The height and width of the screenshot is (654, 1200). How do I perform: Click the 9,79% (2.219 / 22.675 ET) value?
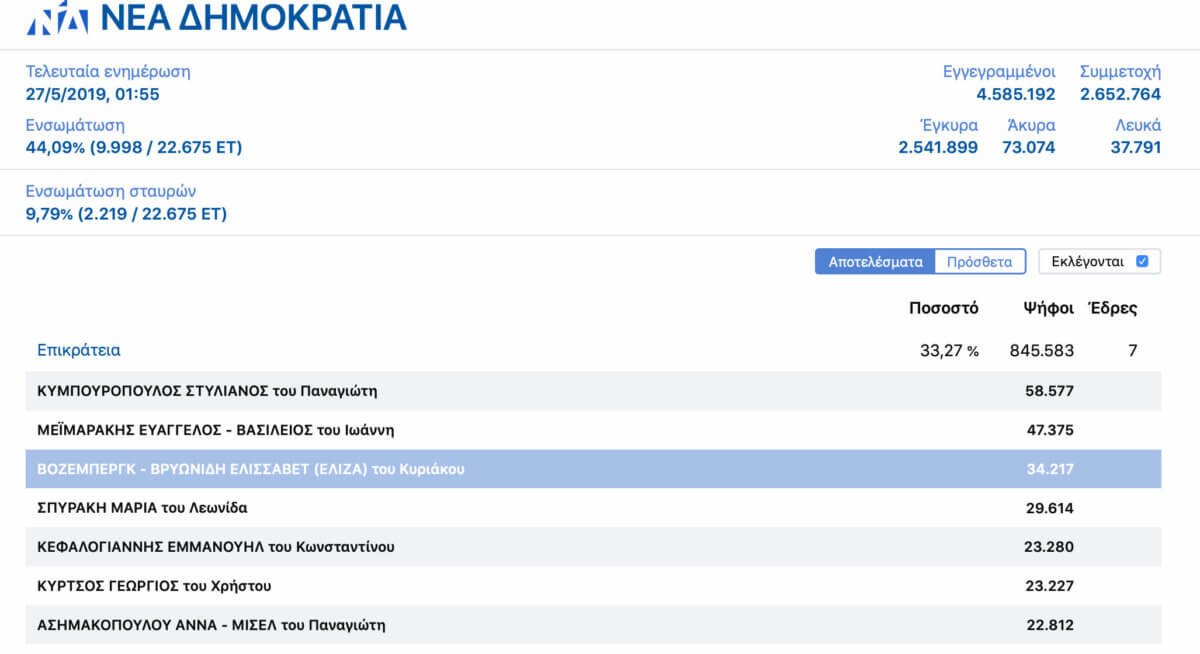click(126, 214)
